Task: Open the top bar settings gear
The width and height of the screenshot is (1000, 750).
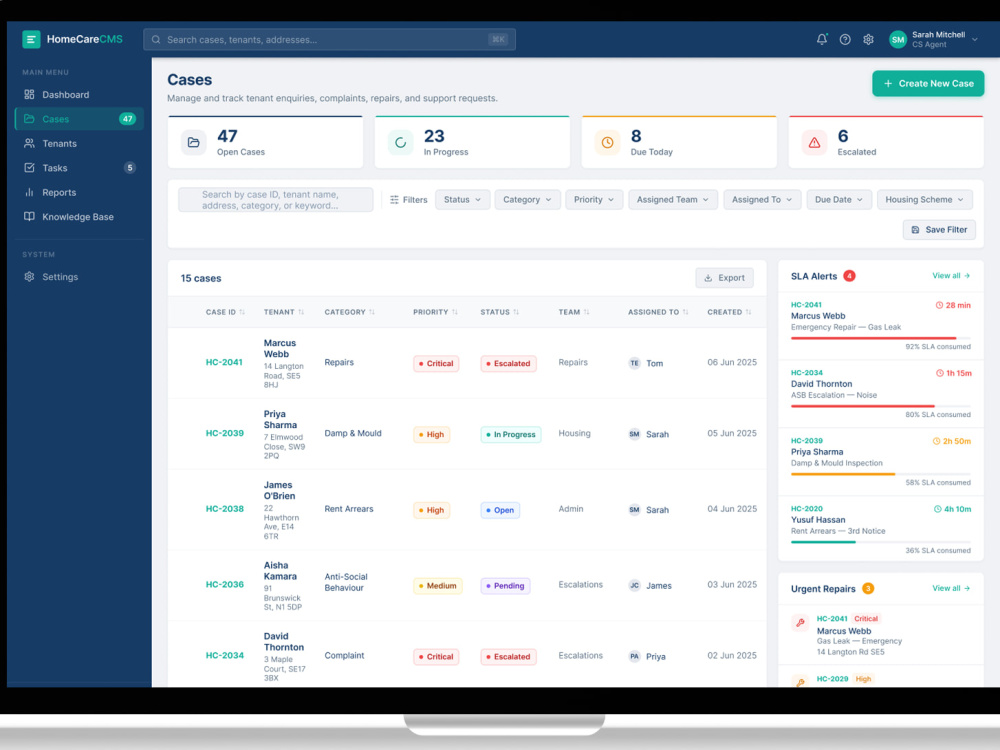Action: tap(868, 40)
